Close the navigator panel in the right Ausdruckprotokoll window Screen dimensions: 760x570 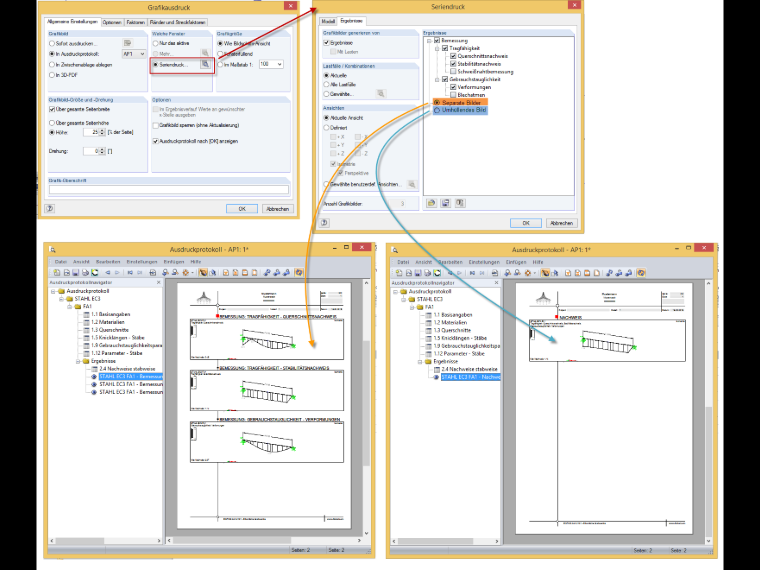[x=496, y=283]
